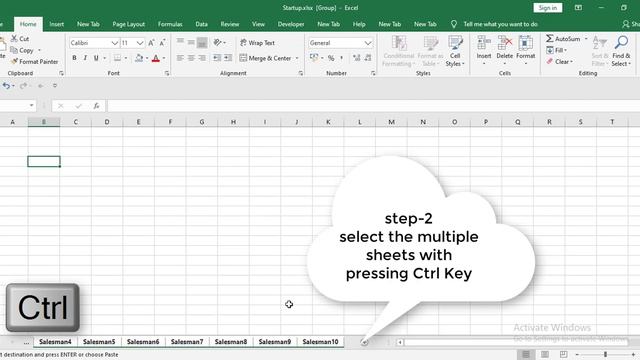Click the AutoSum sigma icon
640x360 pixels.
(x=550, y=38)
